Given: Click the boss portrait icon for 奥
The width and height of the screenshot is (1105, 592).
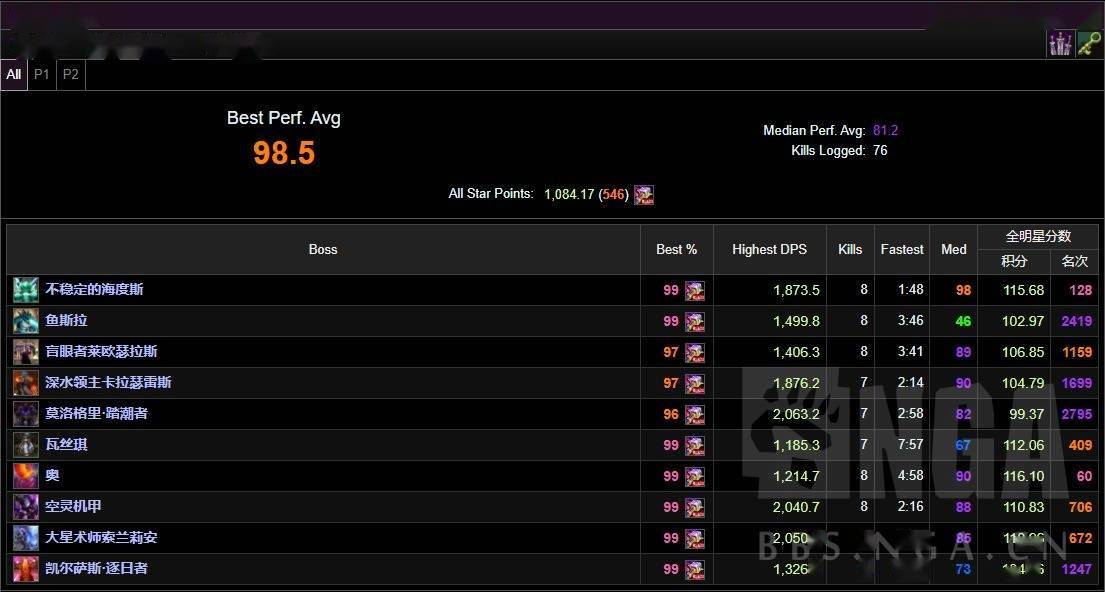Looking at the screenshot, I should [26, 476].
